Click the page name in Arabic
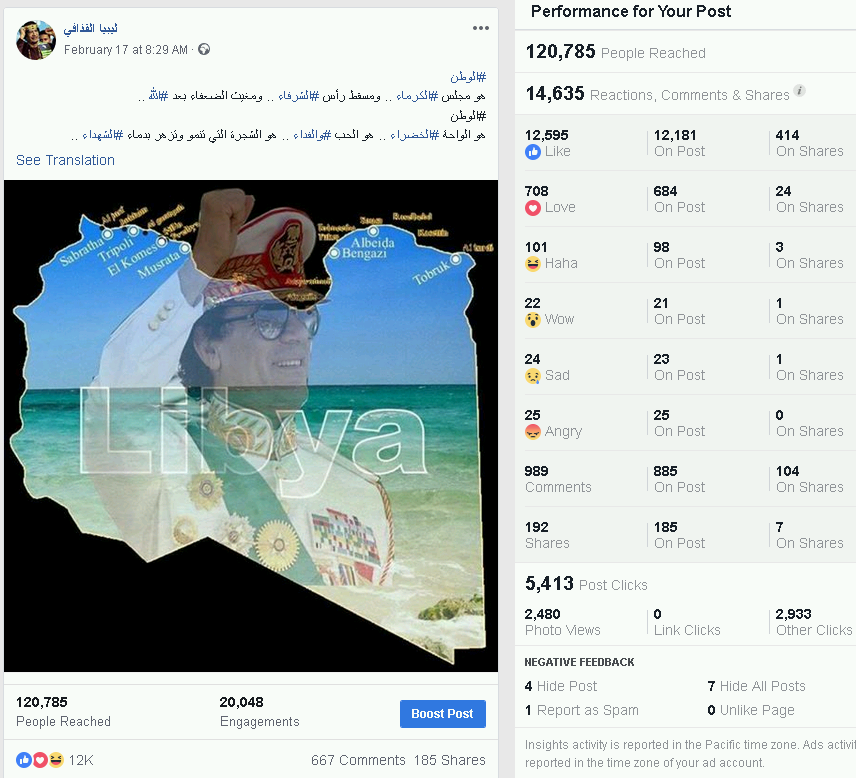 tap(90, 28)
